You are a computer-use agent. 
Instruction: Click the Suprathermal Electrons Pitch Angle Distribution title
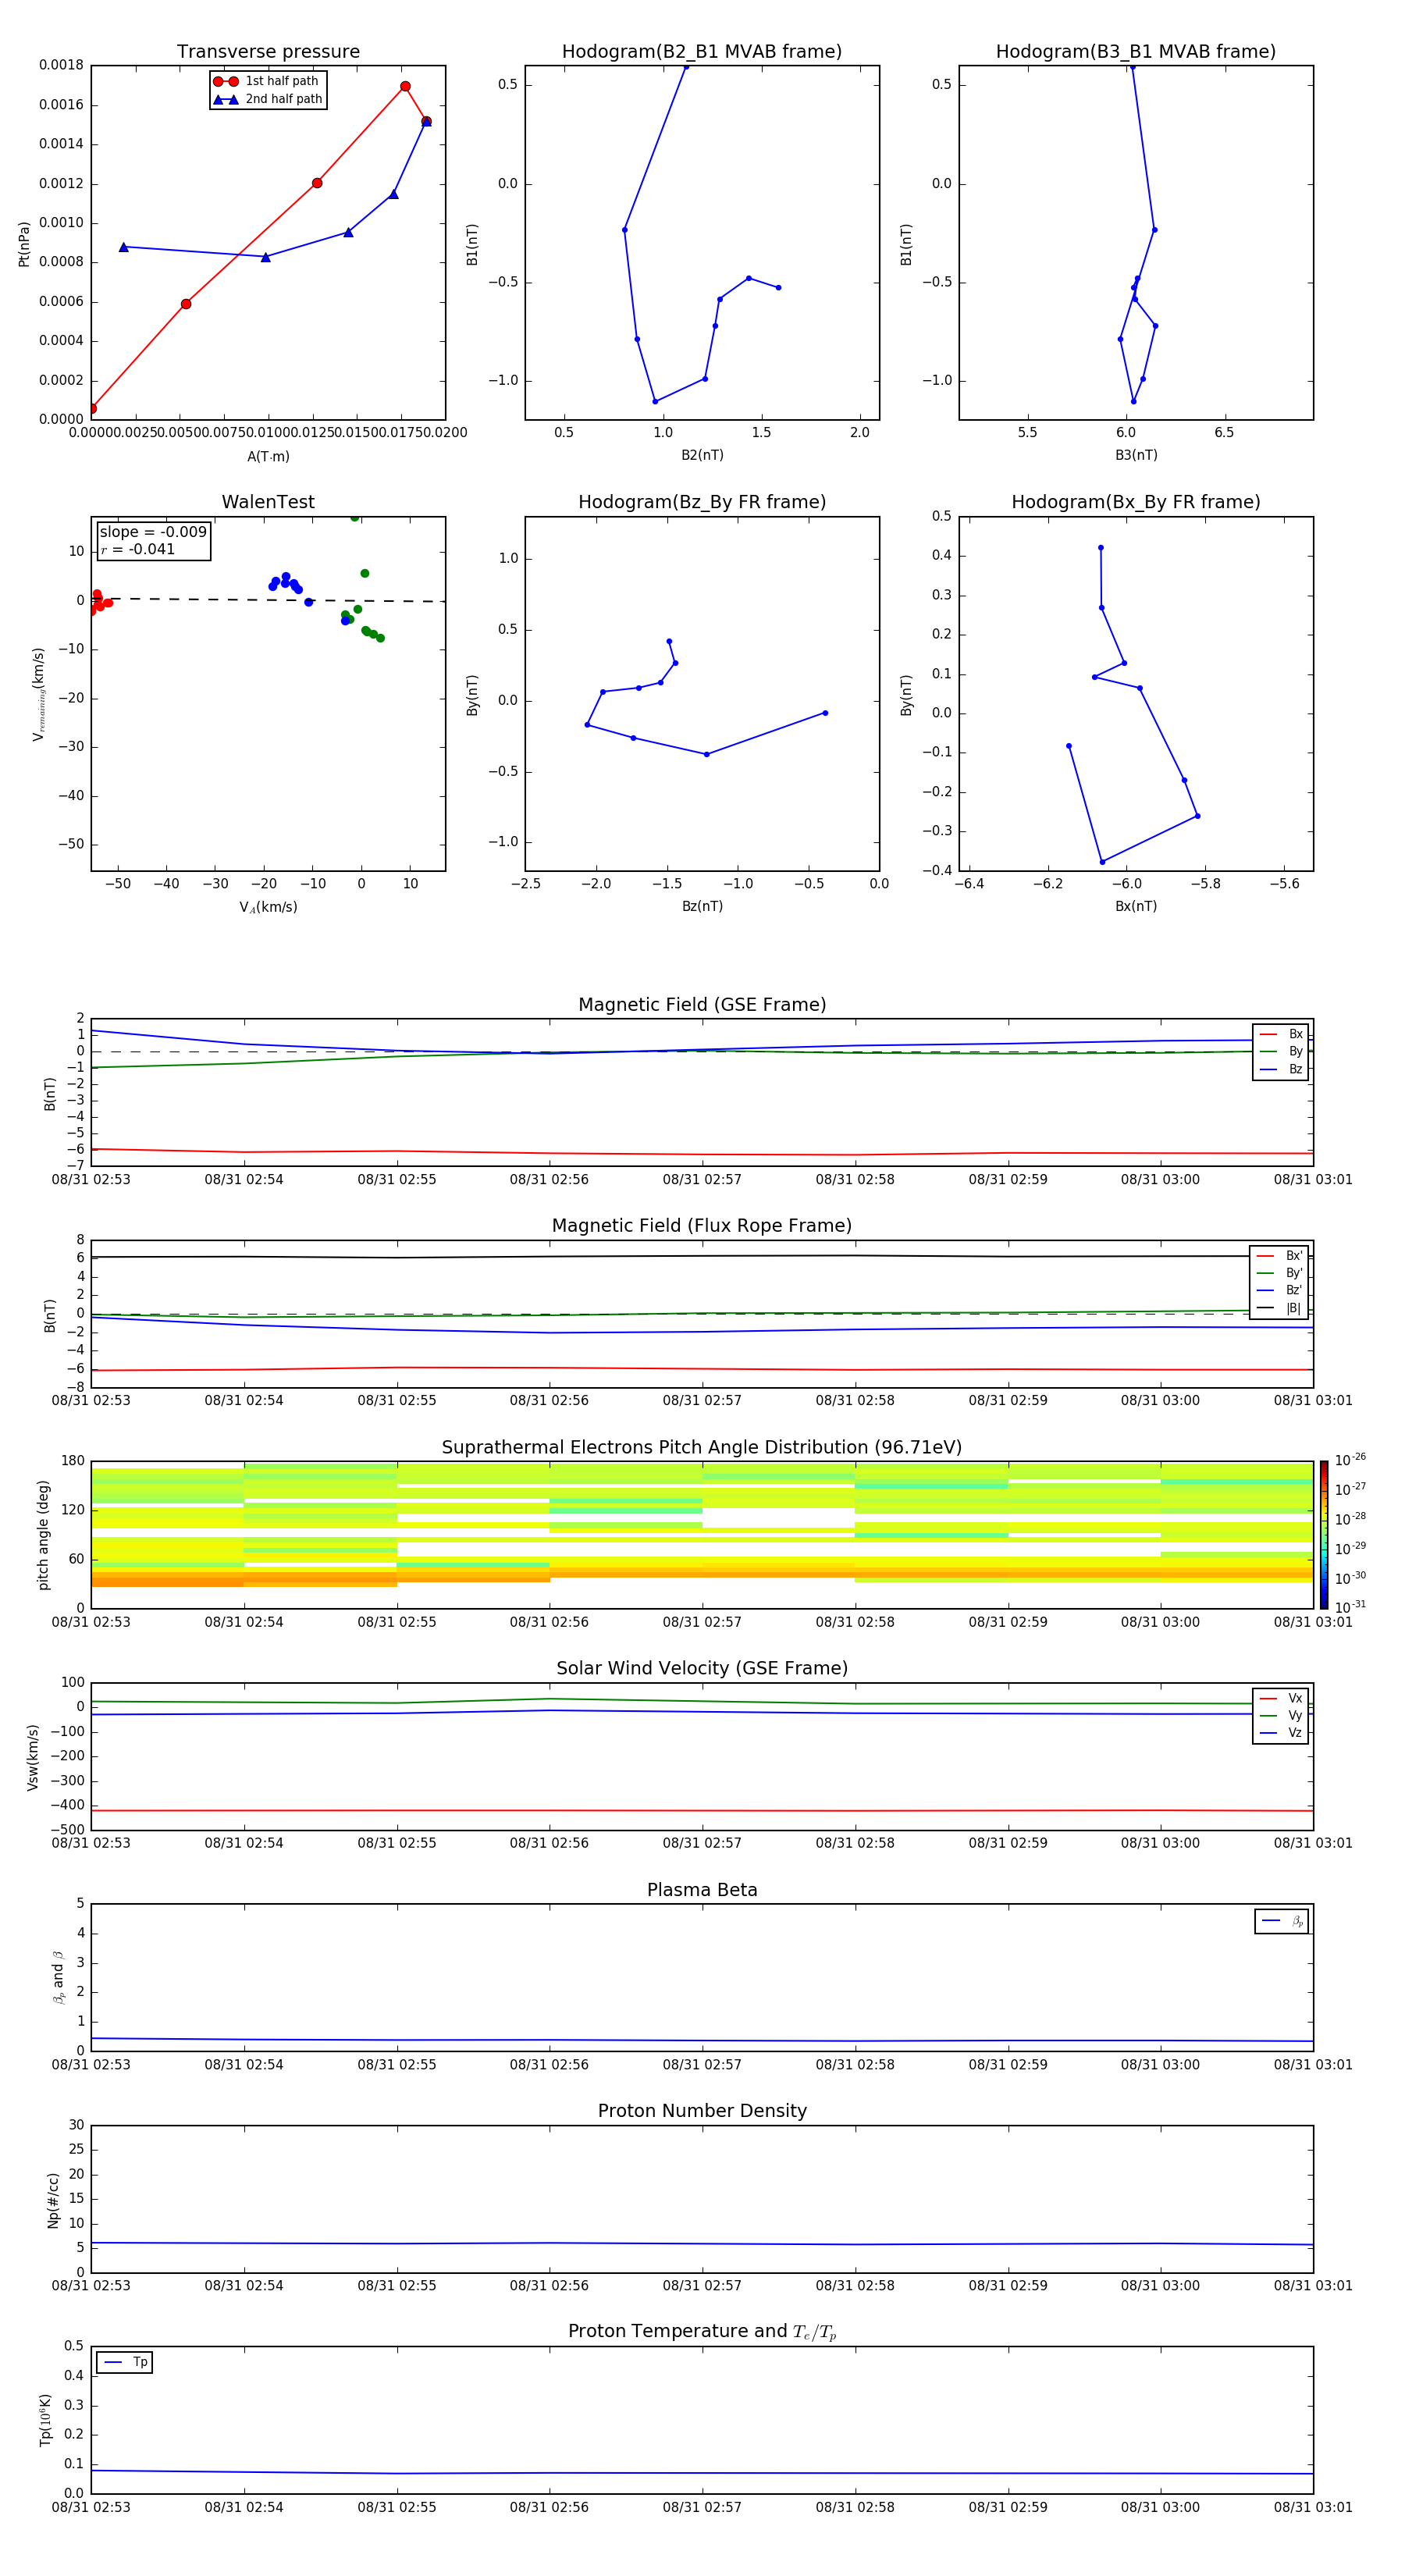coord(702,1447)
